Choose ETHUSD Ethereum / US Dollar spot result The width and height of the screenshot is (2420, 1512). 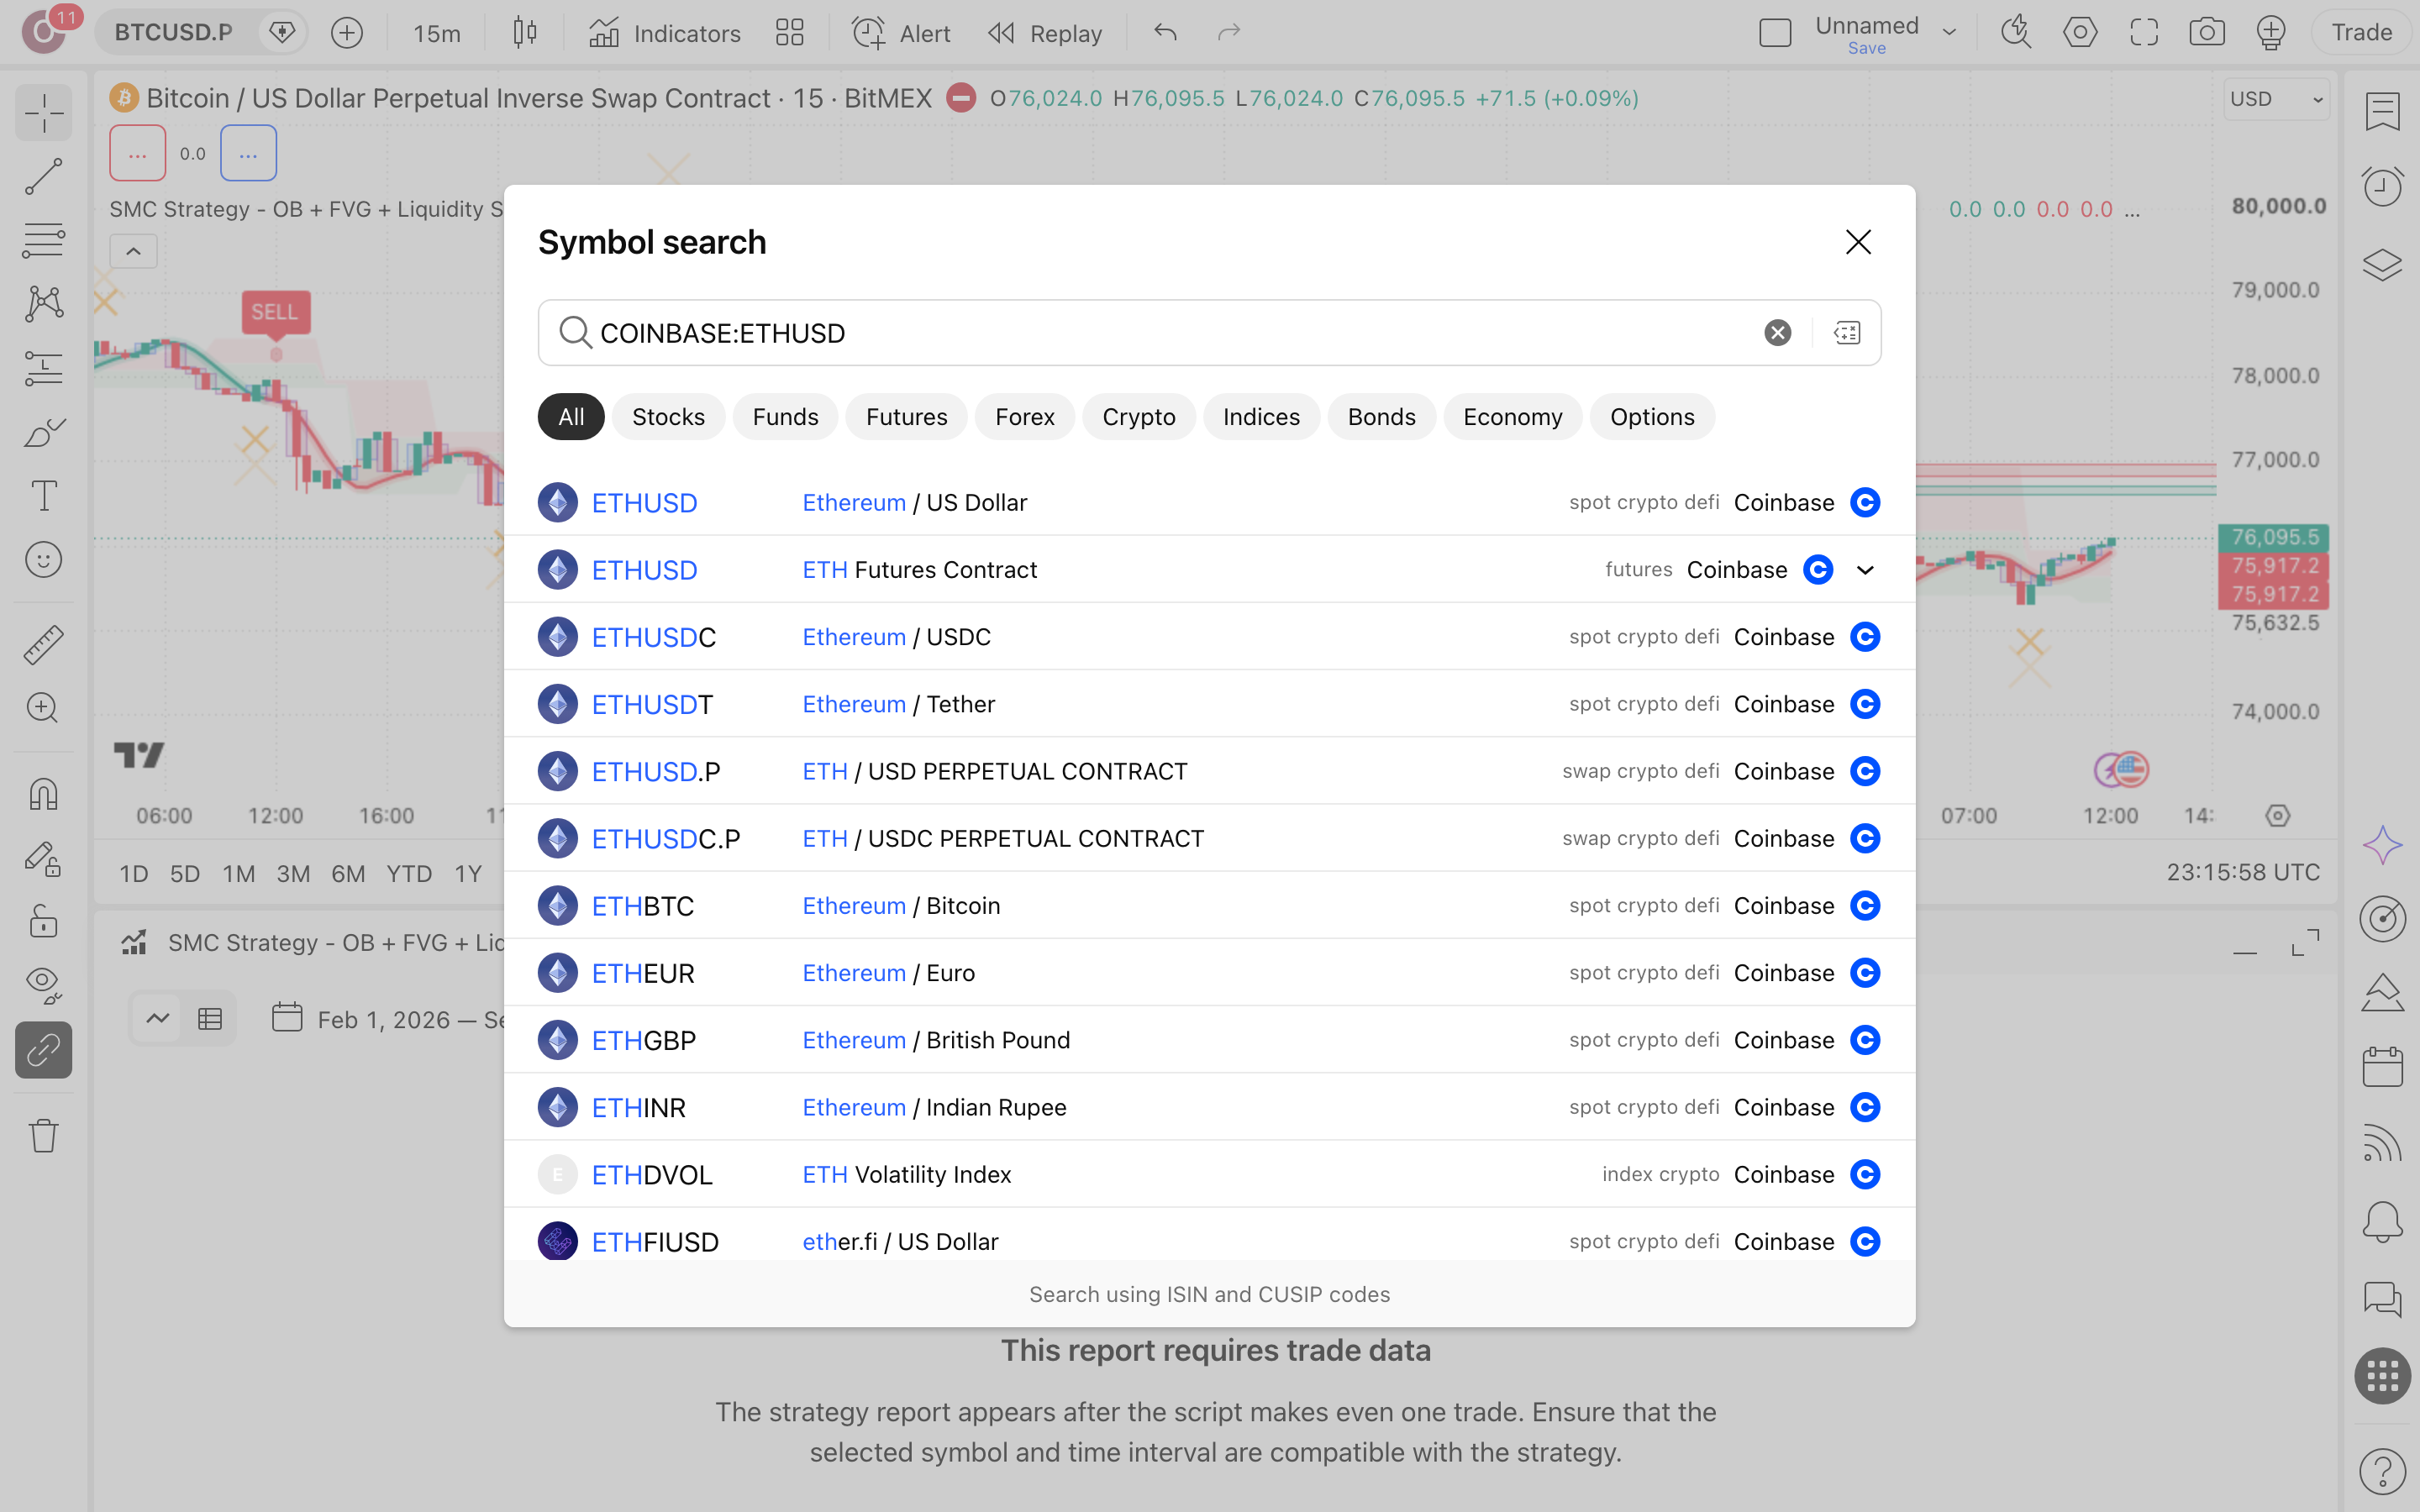tap(1209, 503)
